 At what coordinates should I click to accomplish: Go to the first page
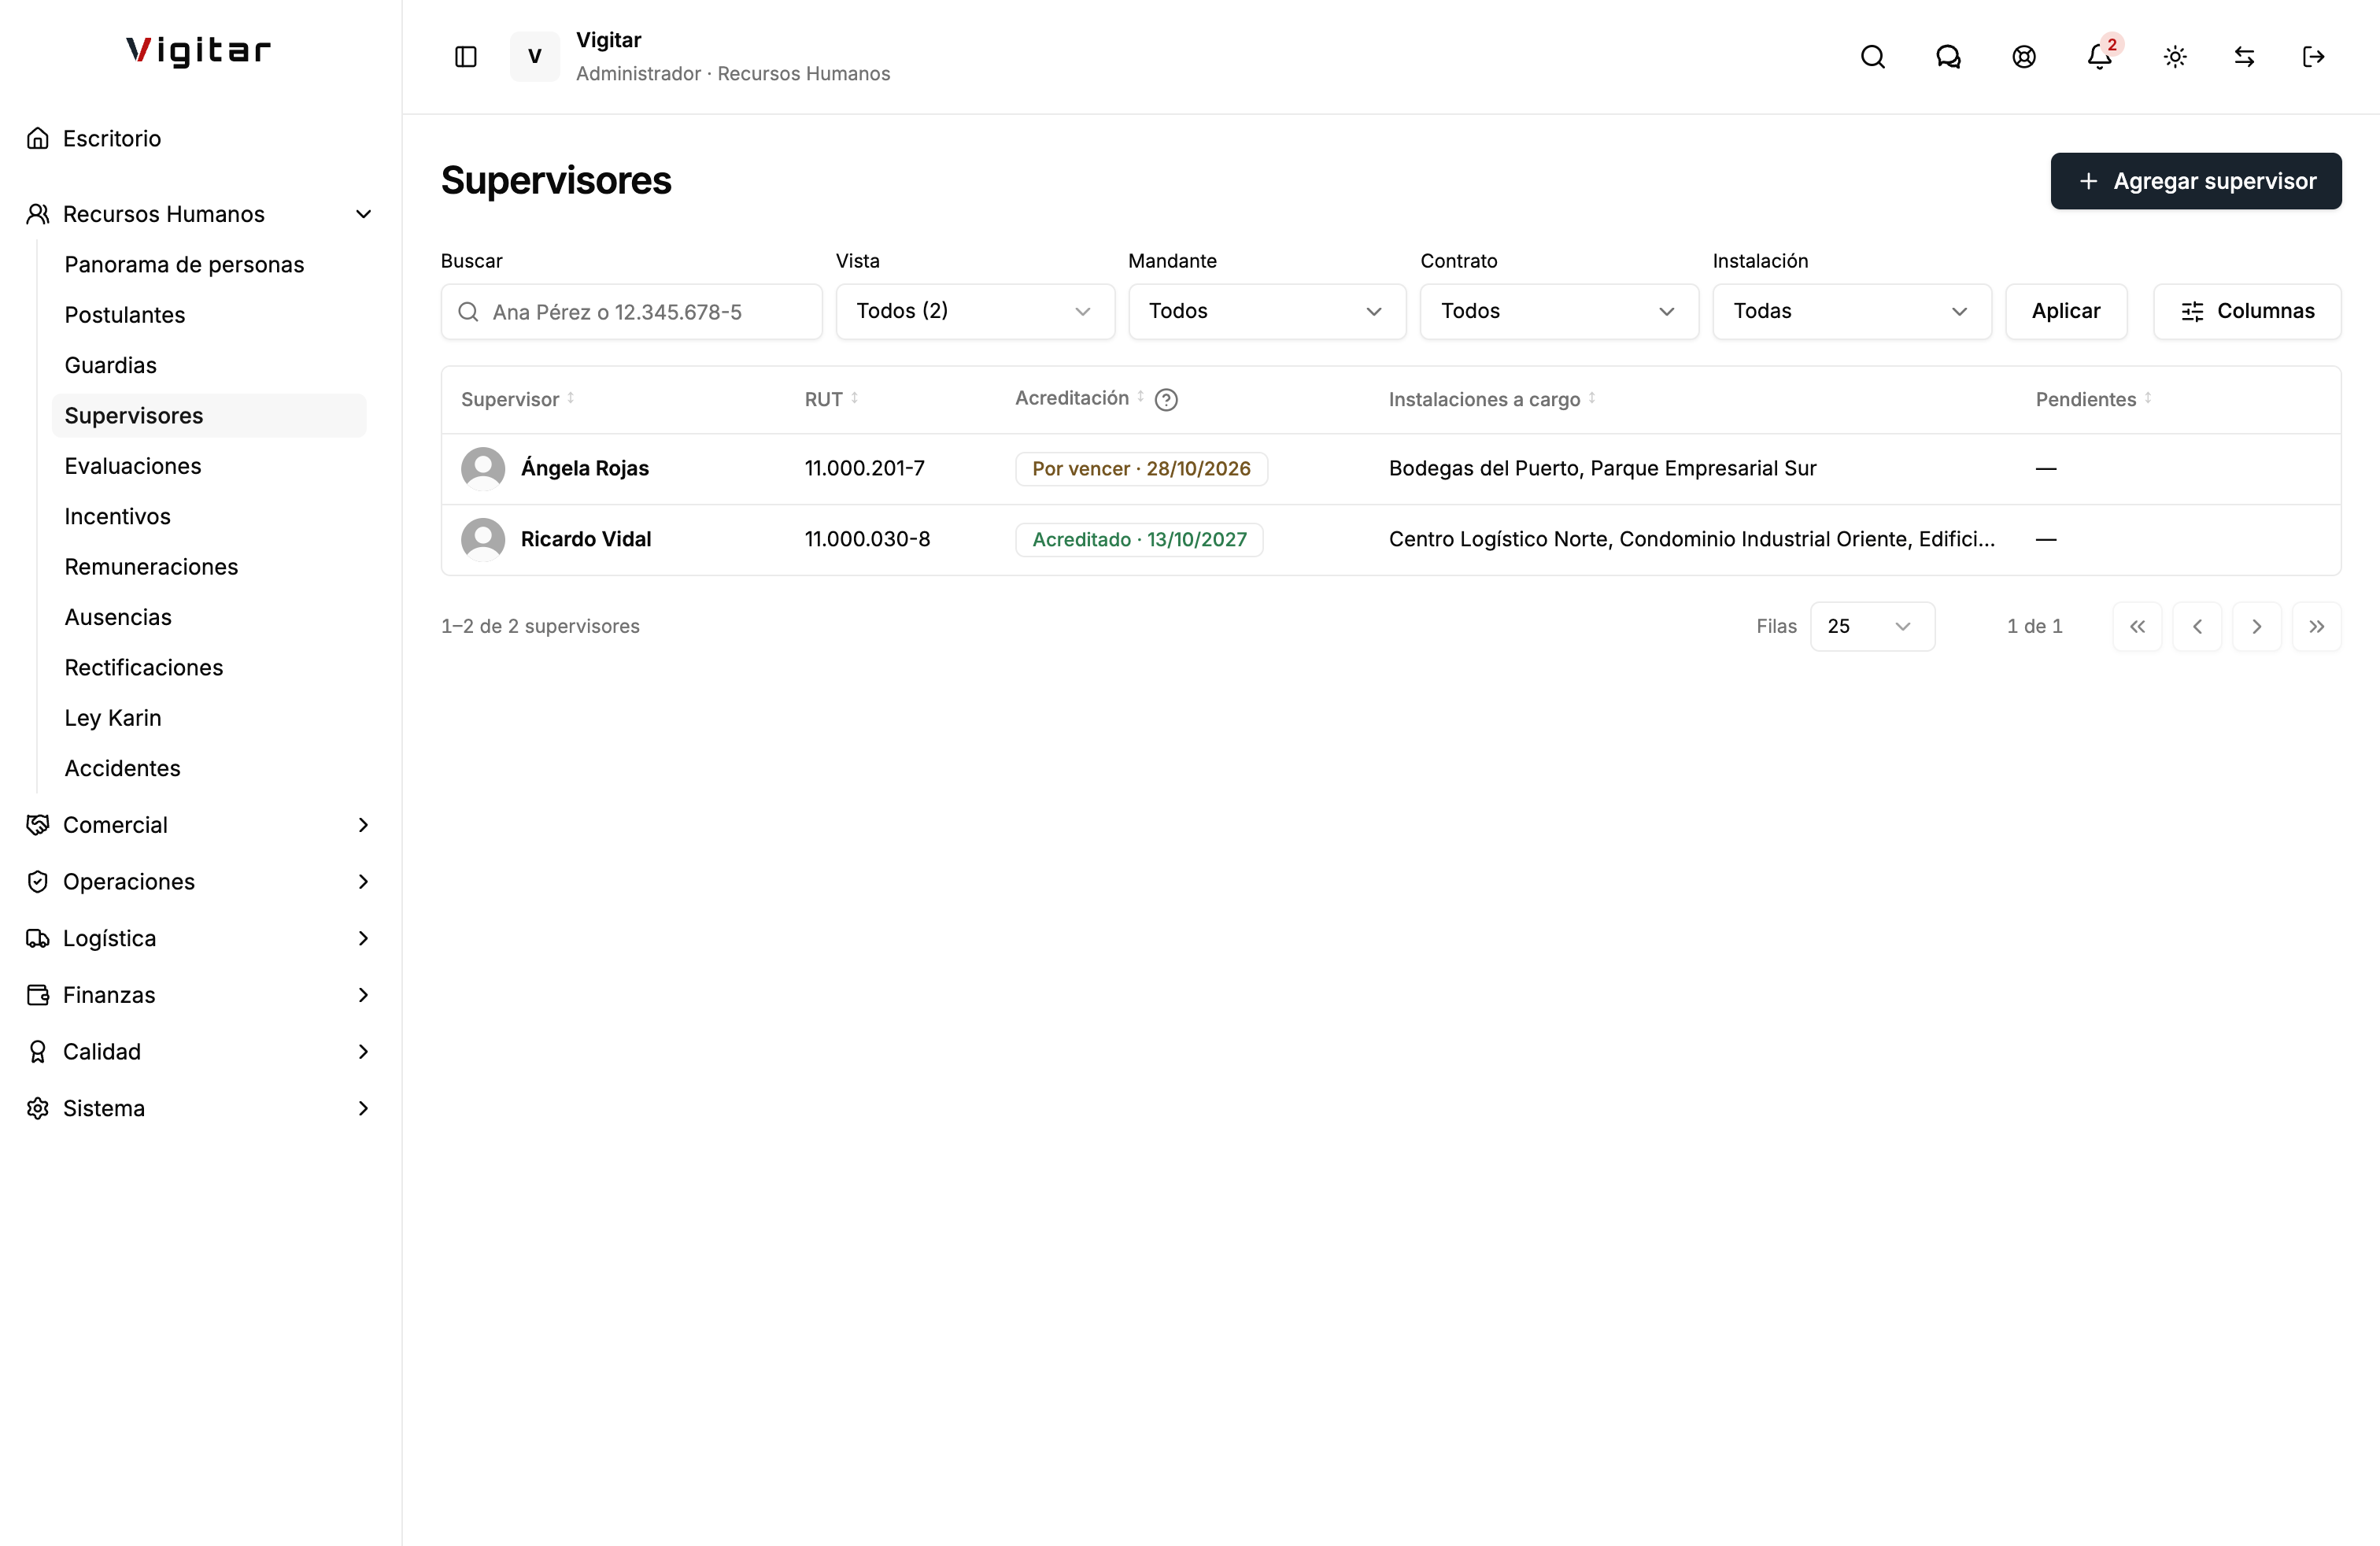click(2137, 626)
